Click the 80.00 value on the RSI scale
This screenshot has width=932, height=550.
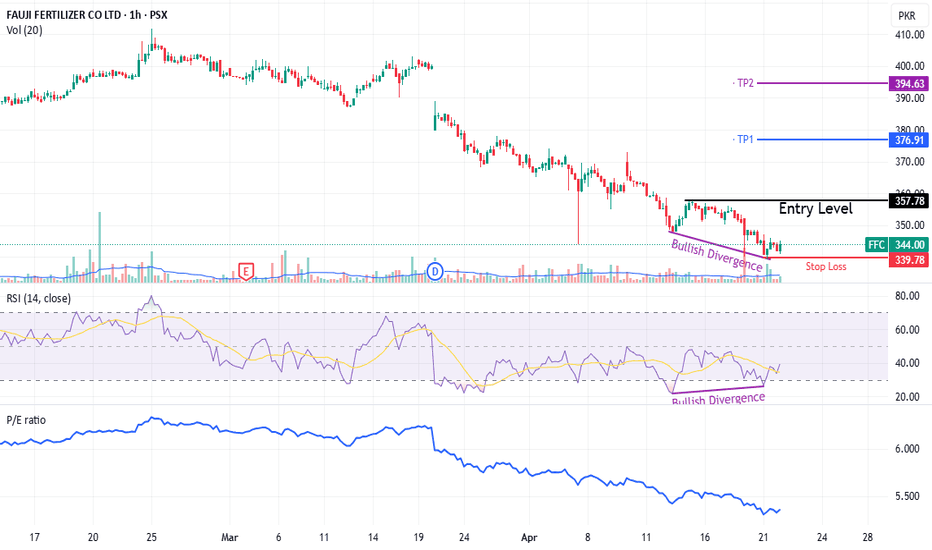click(x=908, y=296)
